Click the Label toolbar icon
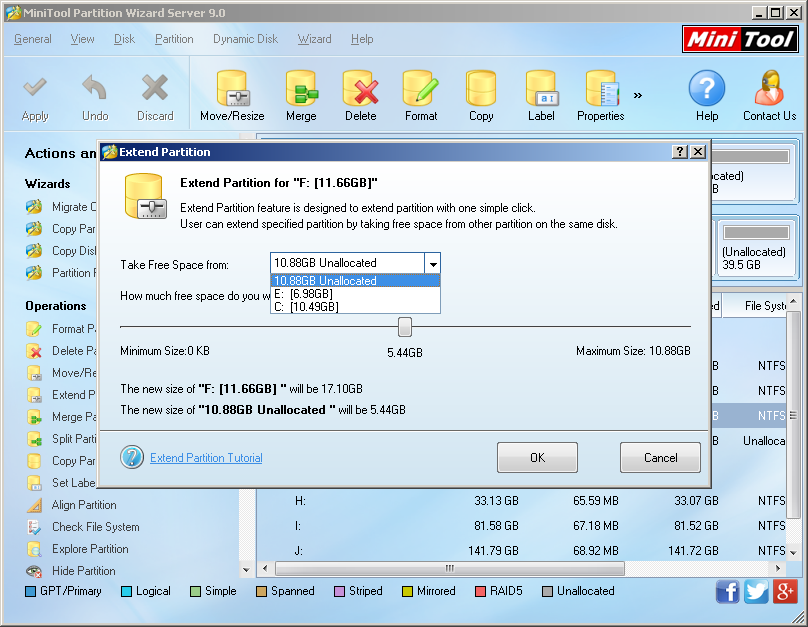 541,89
